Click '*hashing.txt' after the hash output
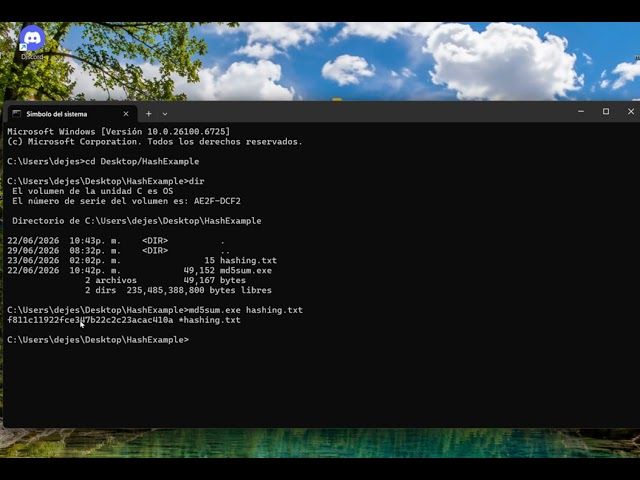Image resolution: width=640 pixels, height=480 pixels. coord(209,320)
